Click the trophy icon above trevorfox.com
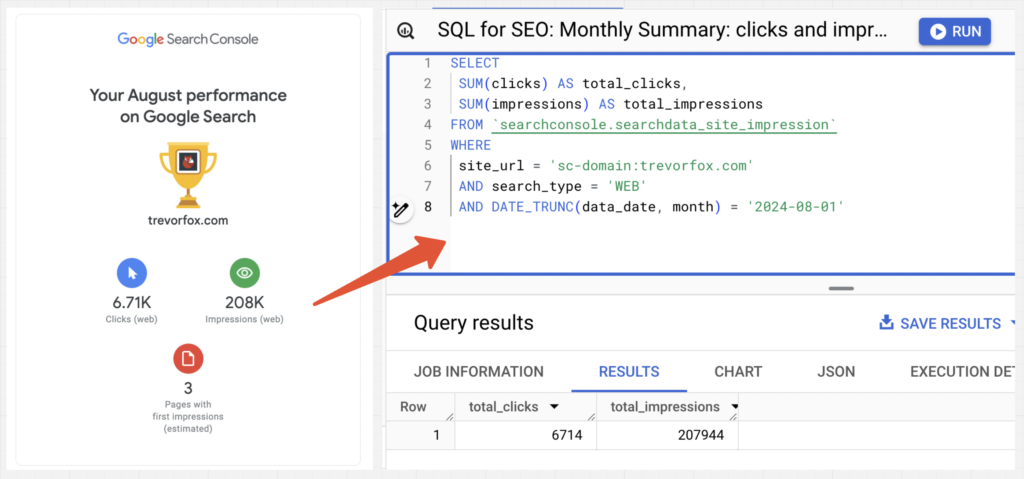The width and height of the screenshot is (1024, 479). pos(188,174)
